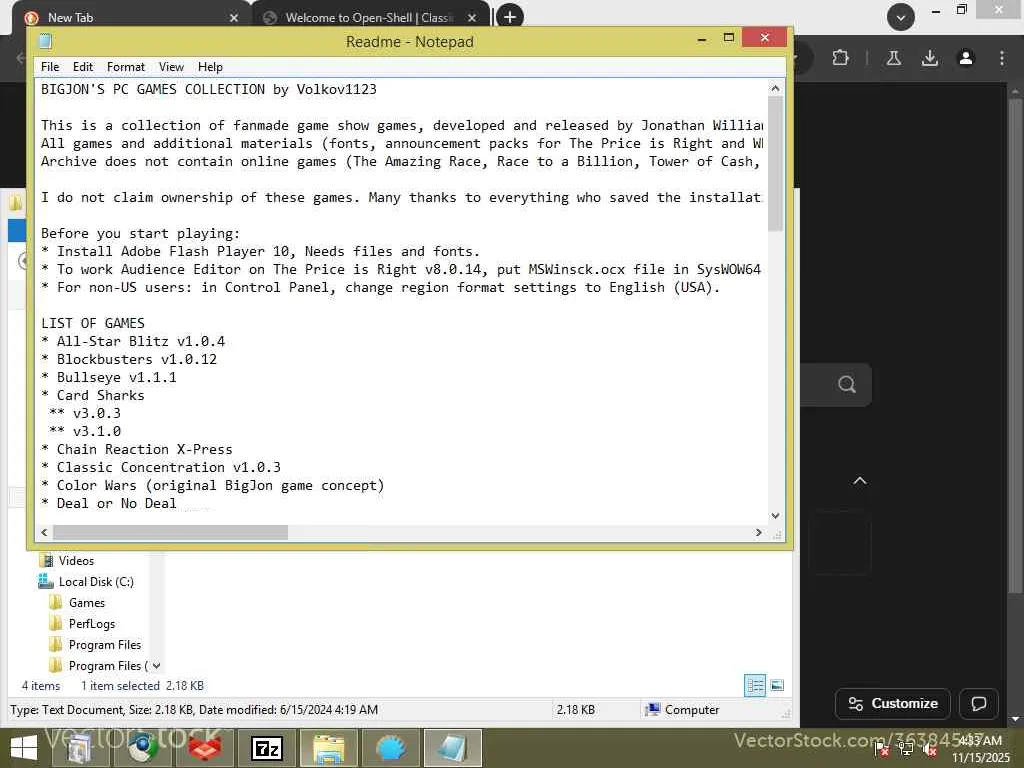The image size is (1024, 768).
Task: Open the red fox taskbar icon
Action: click(204, 748)
